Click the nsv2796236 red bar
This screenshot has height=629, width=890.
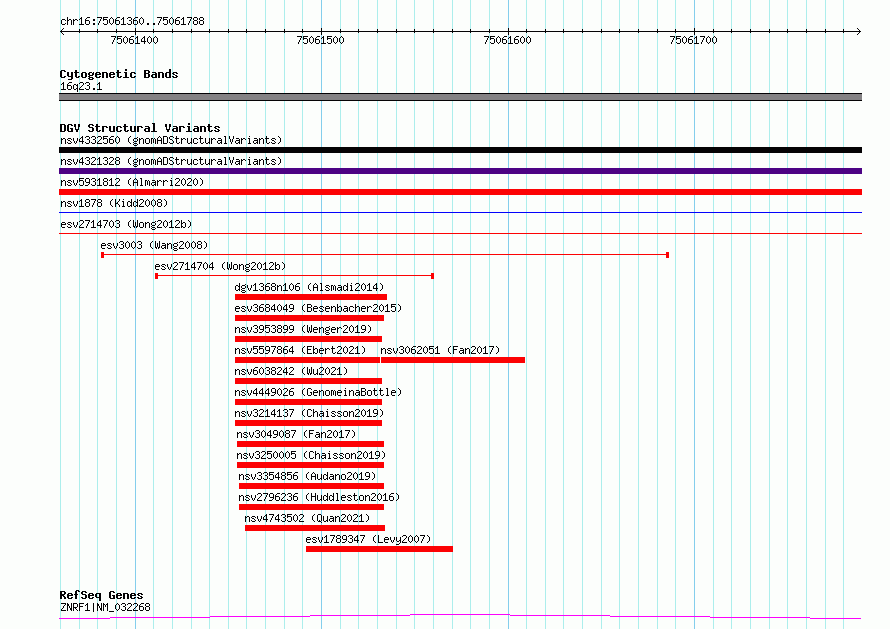312,507
